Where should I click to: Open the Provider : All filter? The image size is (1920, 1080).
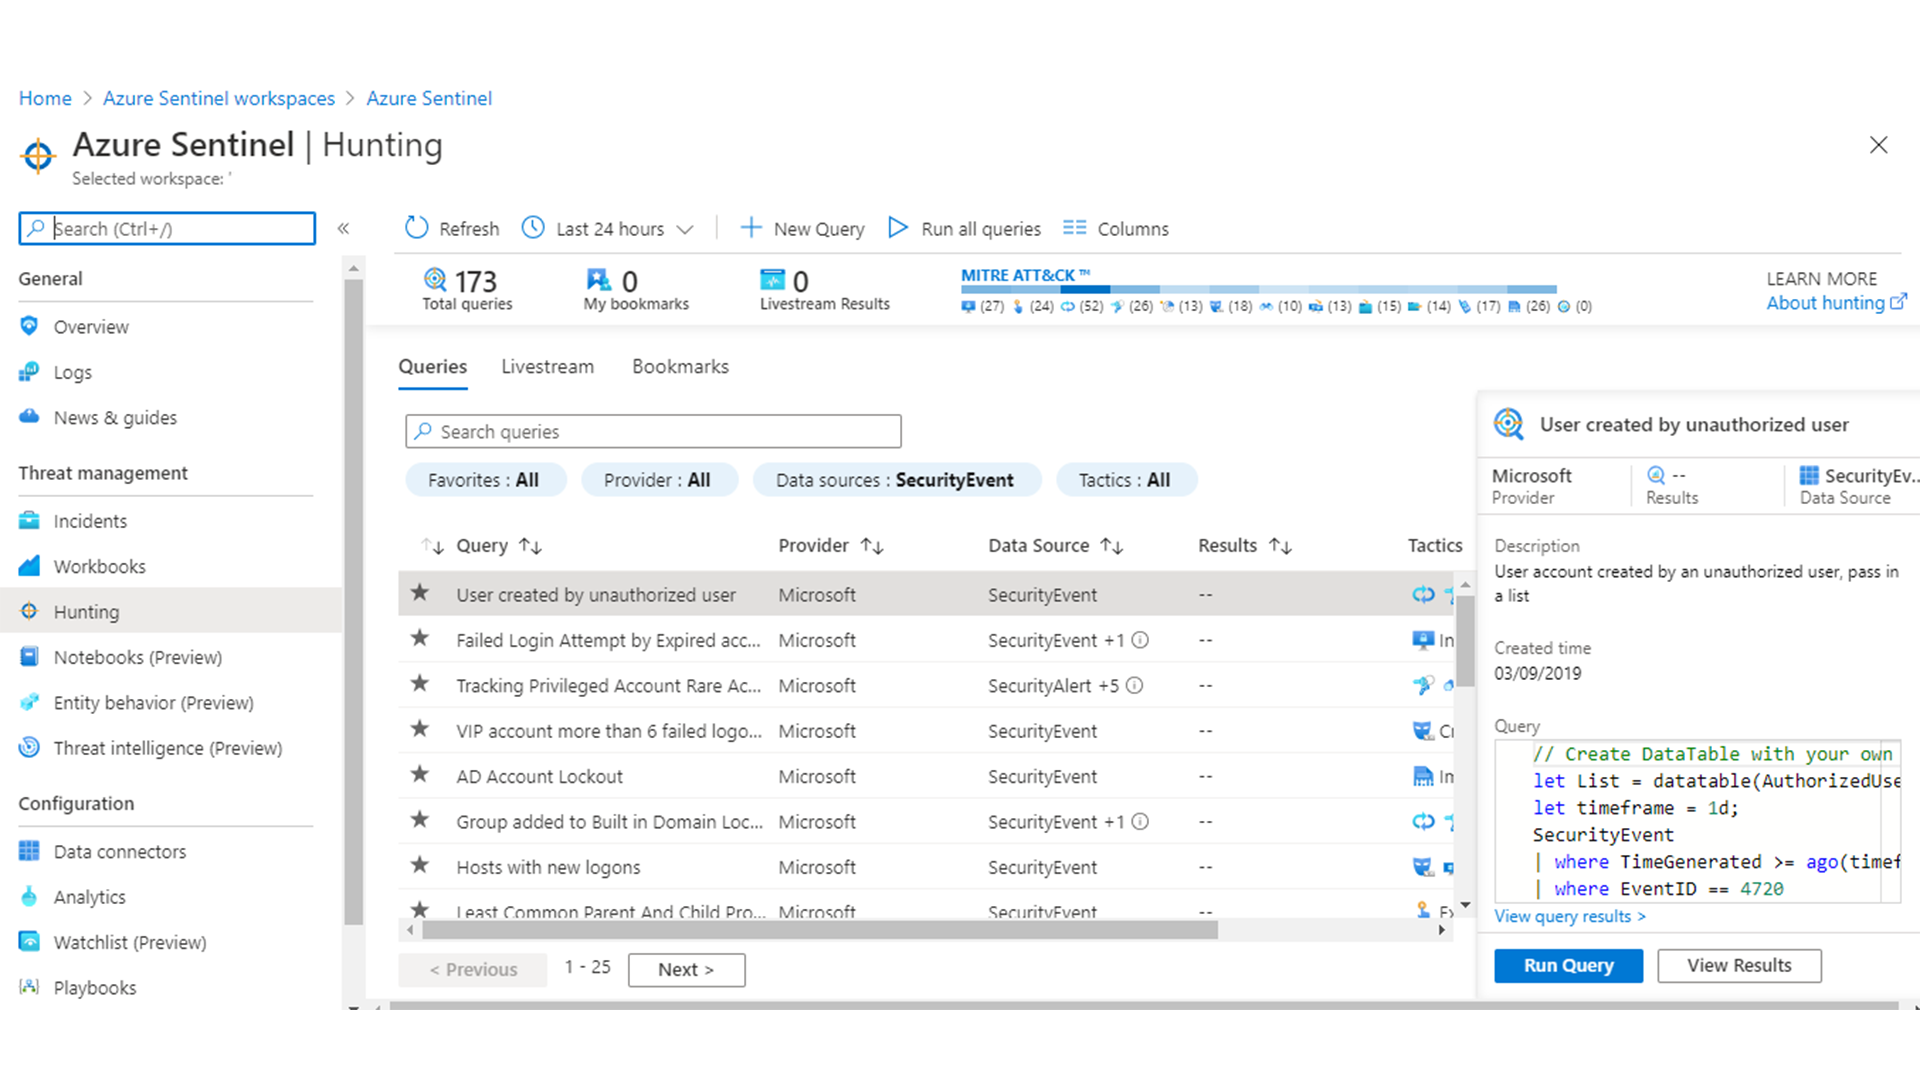click(x=658, y=480)
